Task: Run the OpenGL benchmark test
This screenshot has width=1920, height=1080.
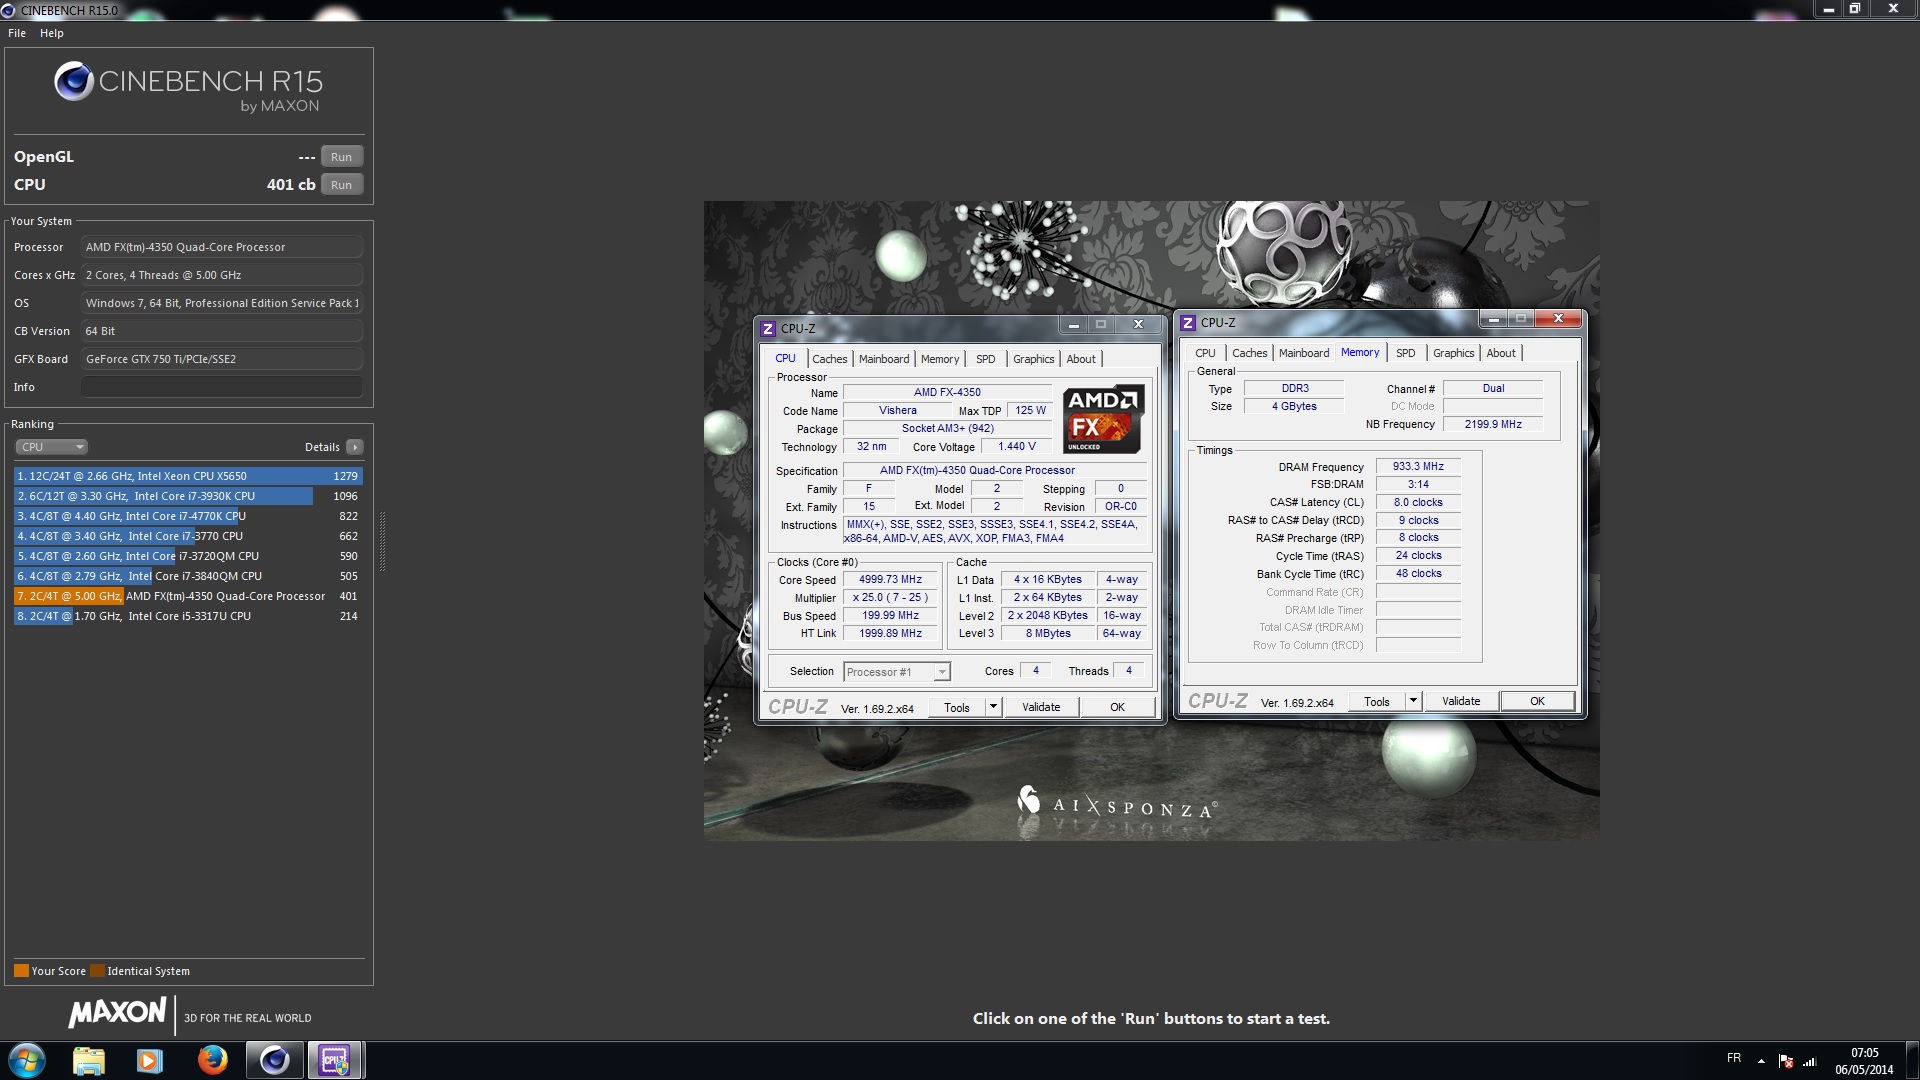Action: pos(341,157)
